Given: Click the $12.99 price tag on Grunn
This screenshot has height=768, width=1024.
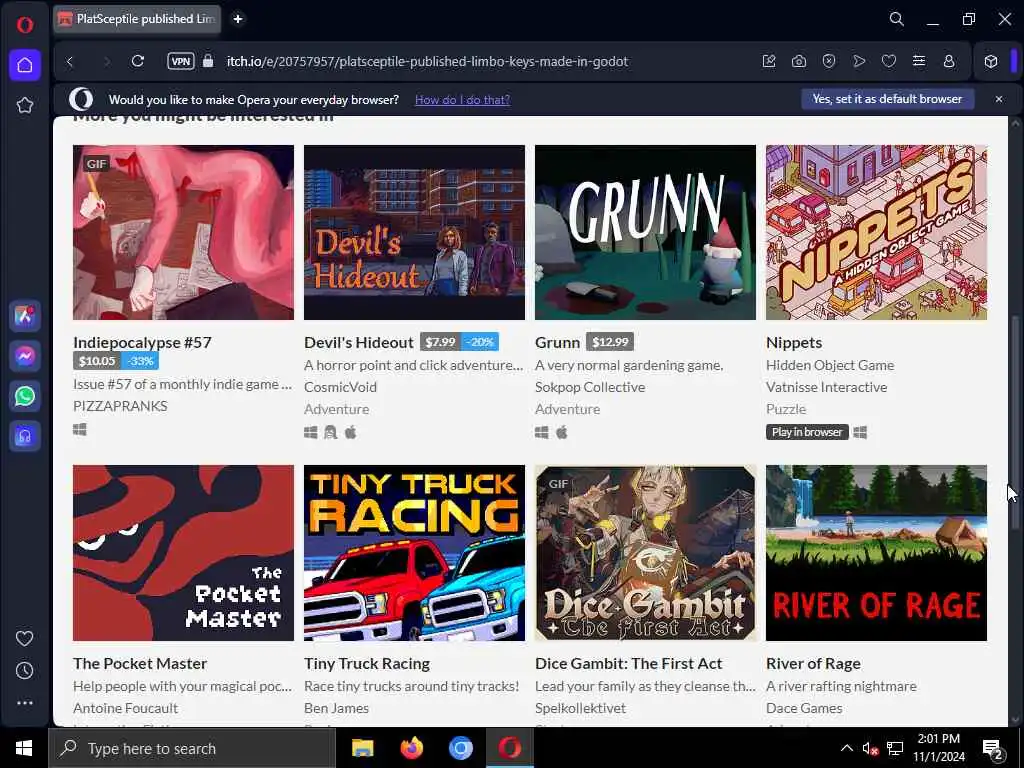Looking at the screenshot, I should 610,342.
